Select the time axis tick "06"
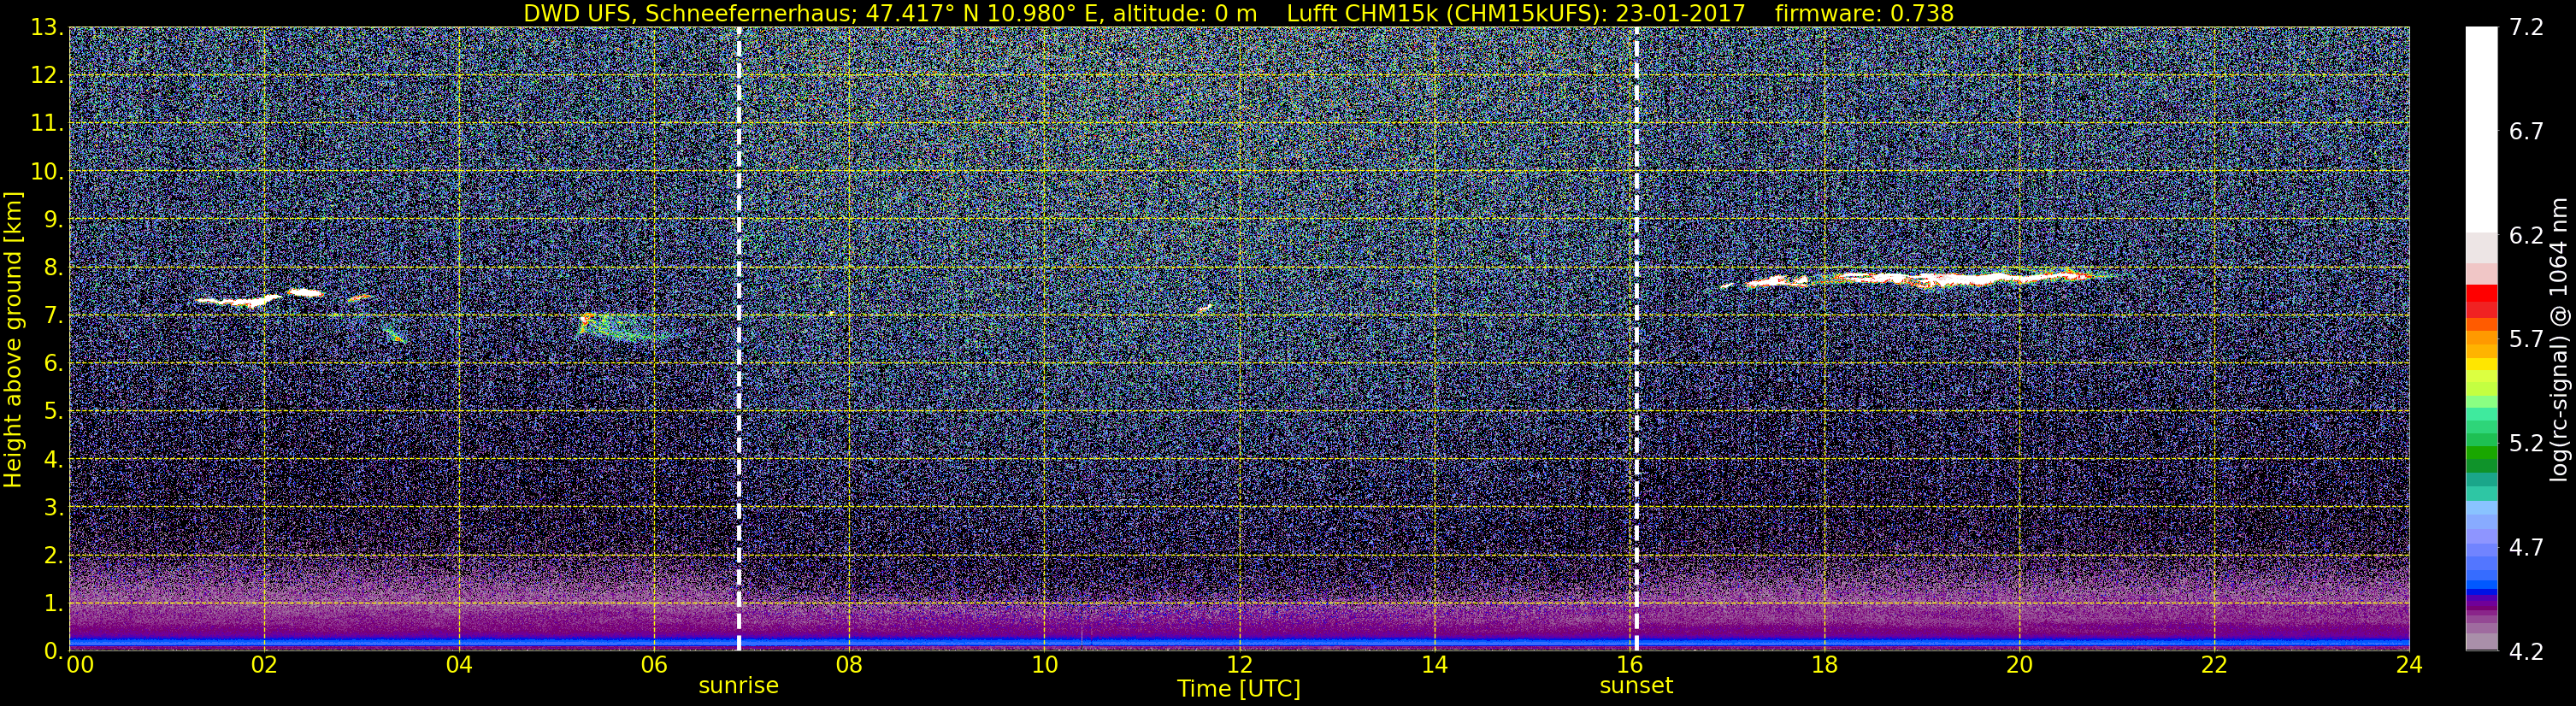2576x706 pixels. [654, 666]
